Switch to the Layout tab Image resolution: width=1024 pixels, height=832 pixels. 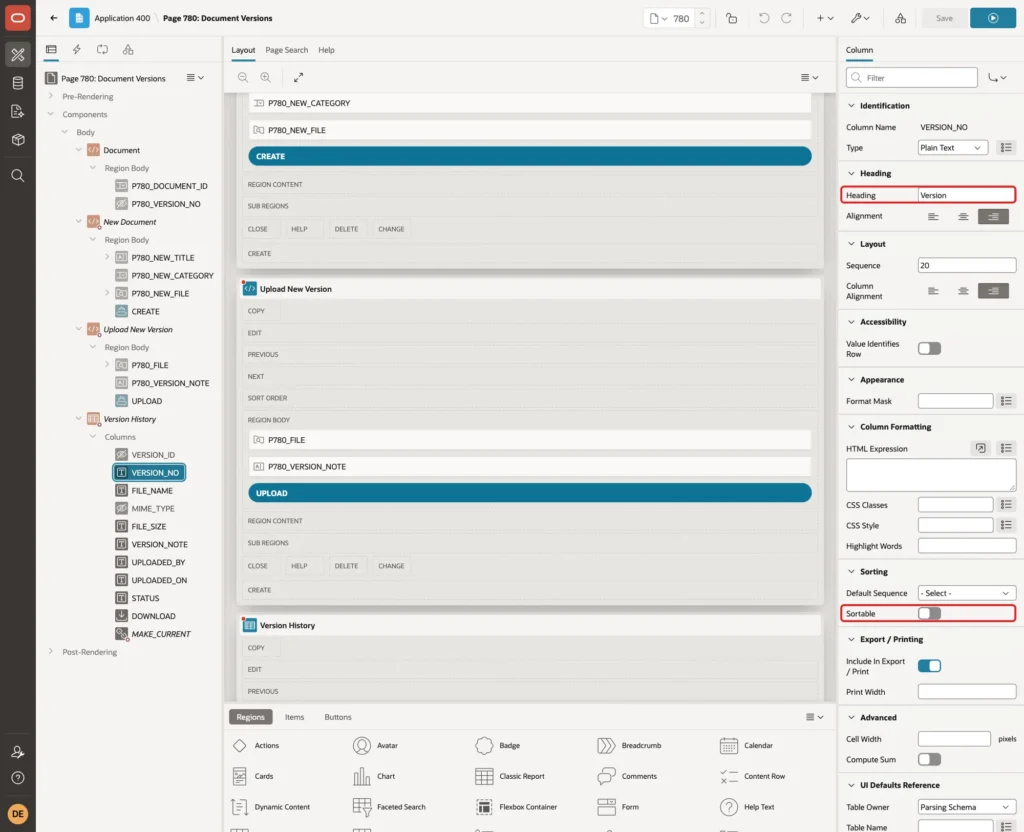click(243, 50)
